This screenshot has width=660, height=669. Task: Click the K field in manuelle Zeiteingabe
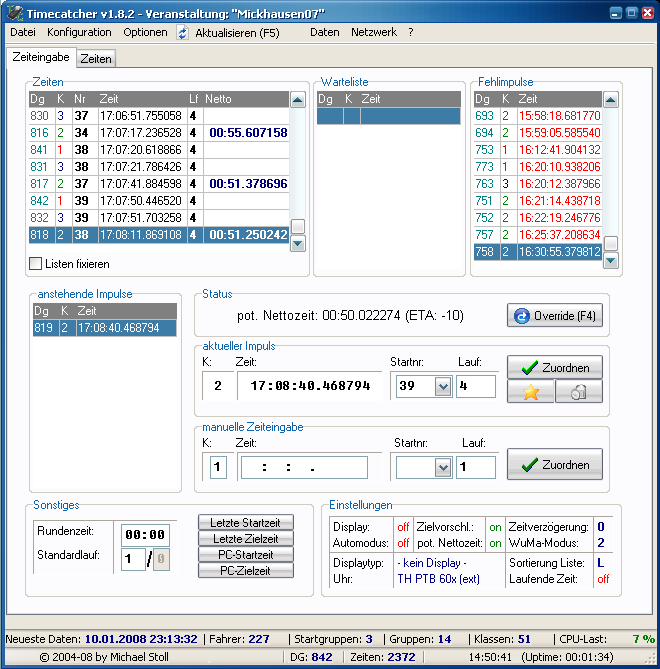[x=218, y=467]
